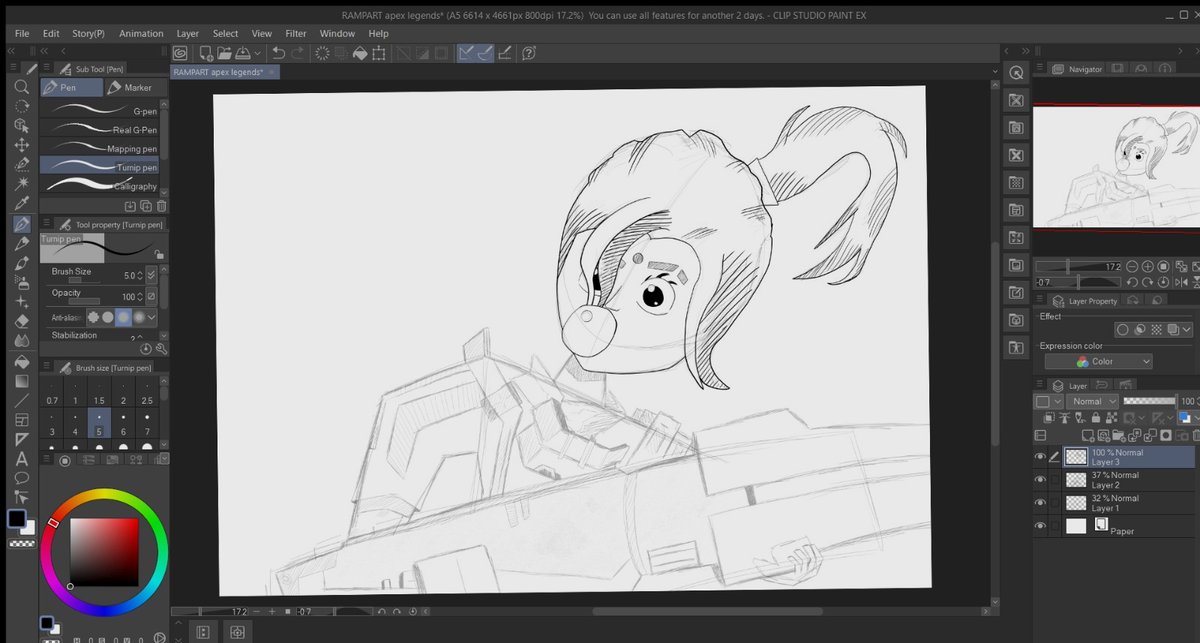
Task: Toggle snap to special ruler button
Action: point(486,53)
